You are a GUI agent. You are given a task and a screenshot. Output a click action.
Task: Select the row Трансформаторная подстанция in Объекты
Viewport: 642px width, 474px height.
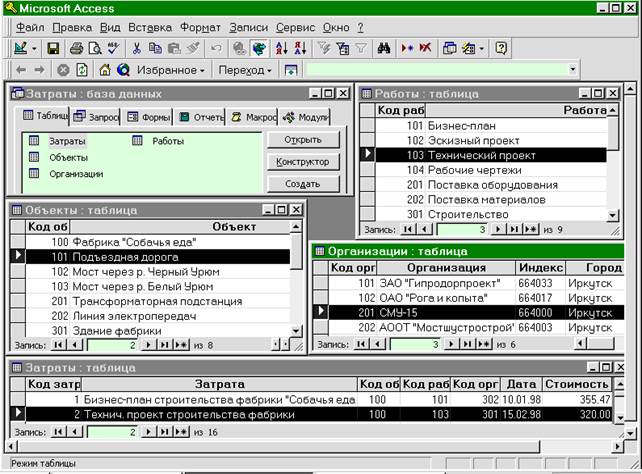(158, 301)
